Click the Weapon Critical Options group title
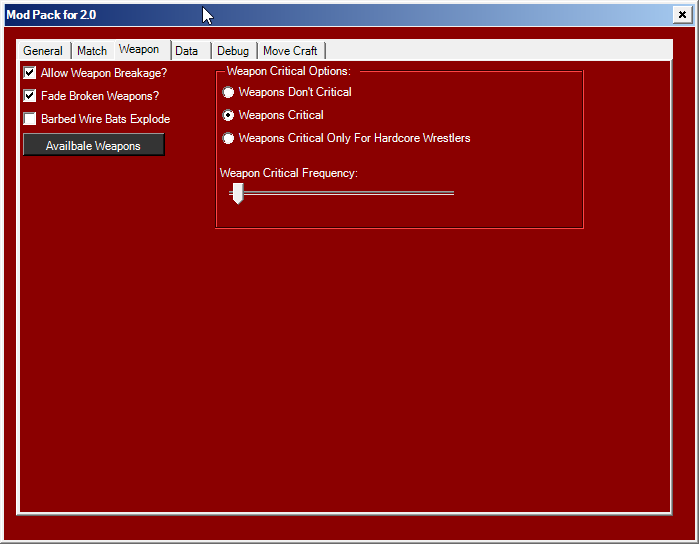This screenshot has width=699, height=544. 289,71
